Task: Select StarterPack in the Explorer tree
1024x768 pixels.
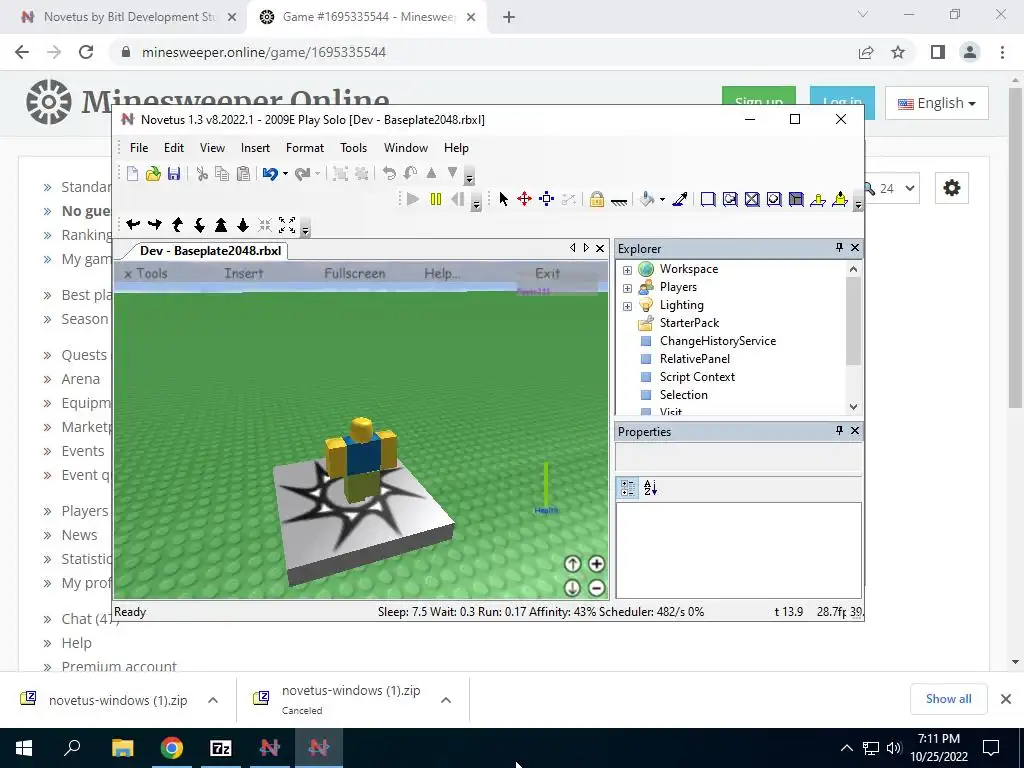Action: pyautogui.click(x=689, y=323)
